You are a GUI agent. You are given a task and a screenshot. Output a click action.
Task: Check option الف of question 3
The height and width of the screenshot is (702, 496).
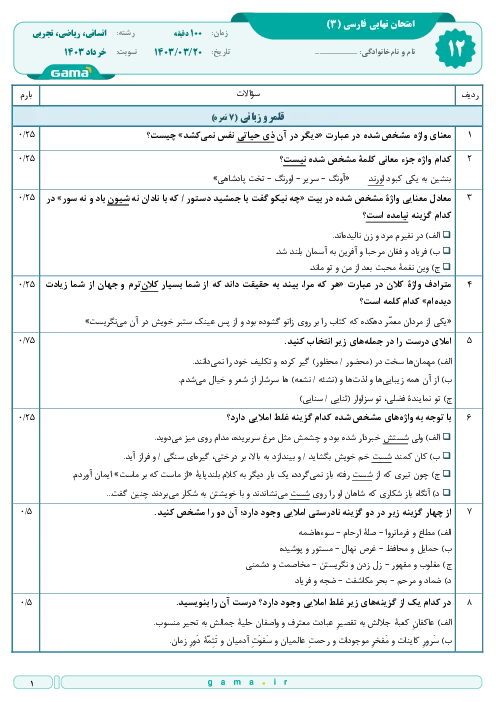coord(446,235)
